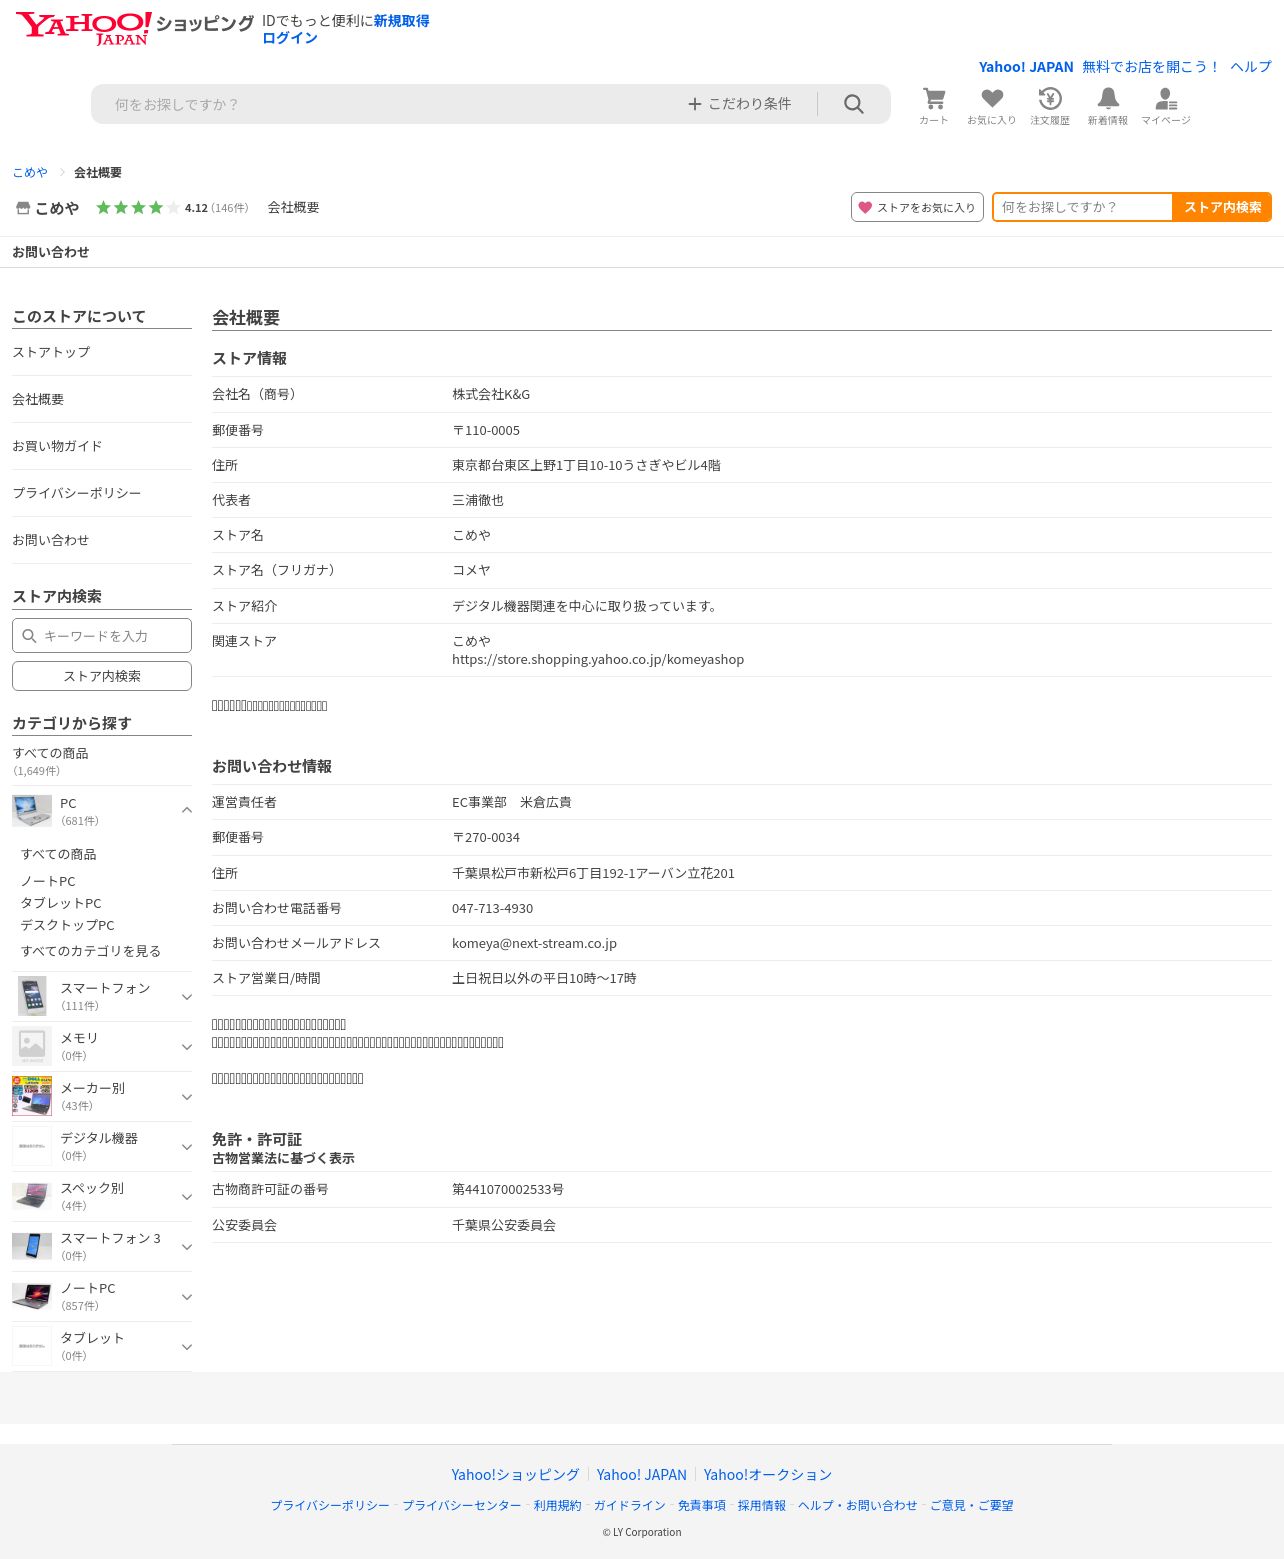Open スマートフォン category thumbnail
The width and height of the screenshot is (1284, 1559).
[32, 996]
